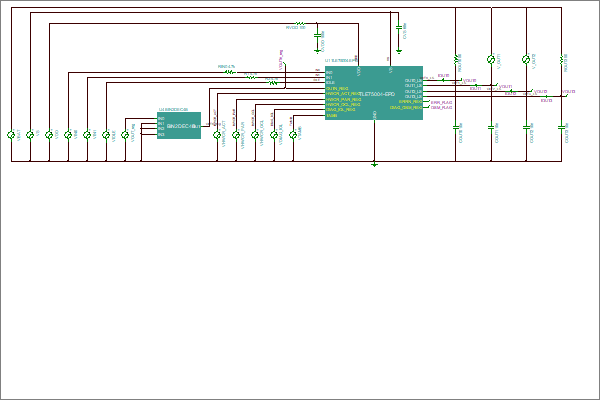
Task: Select the VOUT_reg voltage source symbol
Action: click(125, 135)
